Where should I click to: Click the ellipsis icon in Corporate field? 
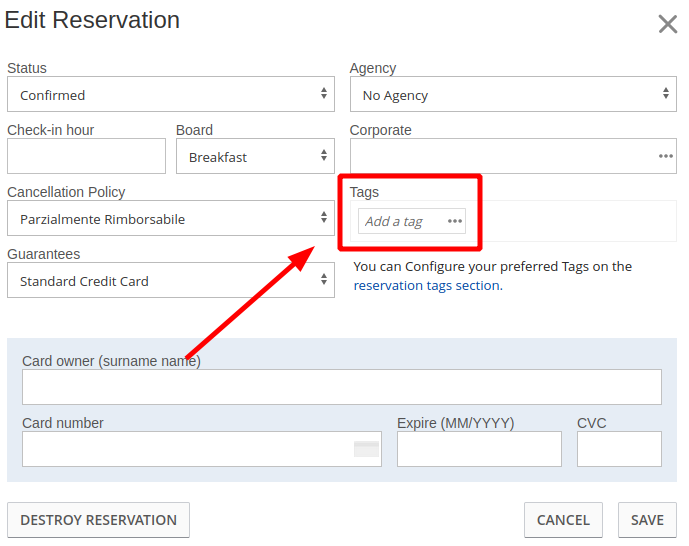click(x=665, y=156)
